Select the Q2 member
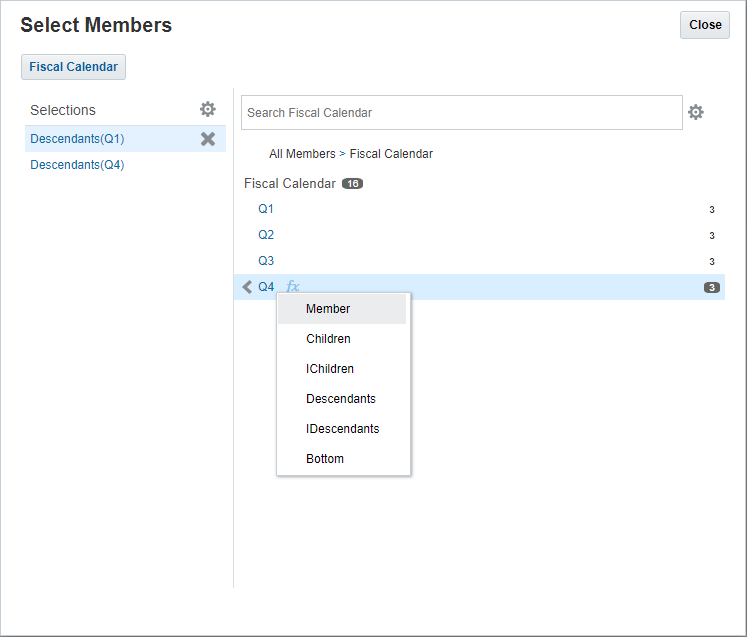The width and height of the screenshot is (747, 637). click(x=266, y=235)
